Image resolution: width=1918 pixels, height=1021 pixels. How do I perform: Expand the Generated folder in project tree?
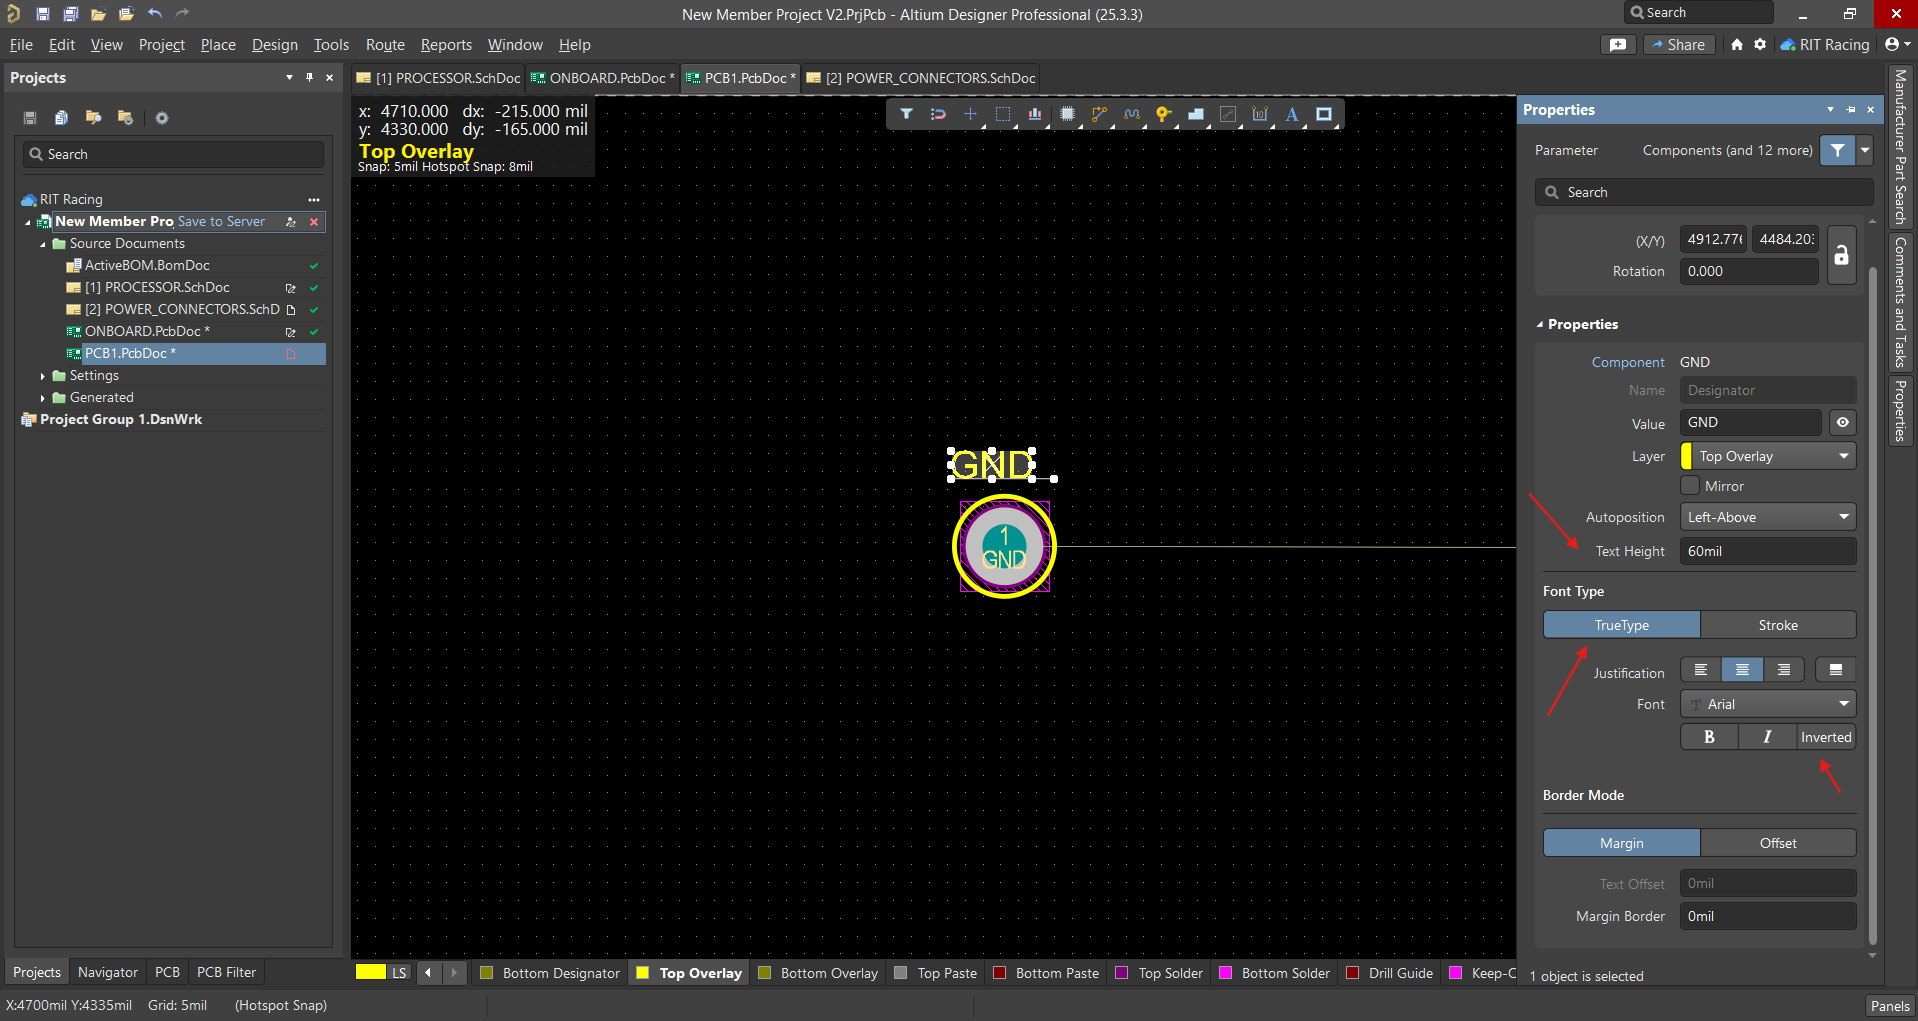coord(43,398)
